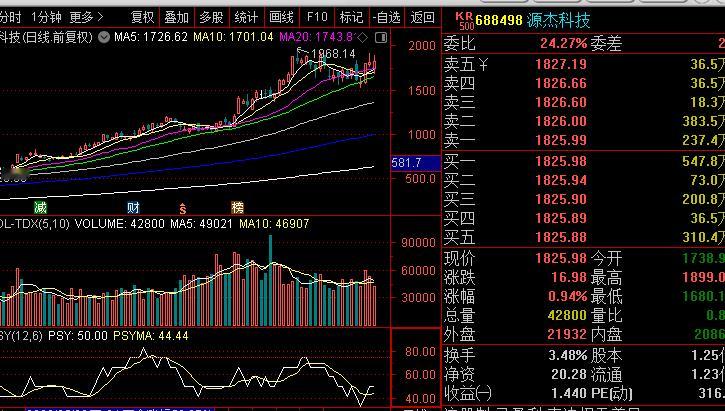Click the 内盘 label
Screen dimensions: 725x411
click(x=606, y=334)
